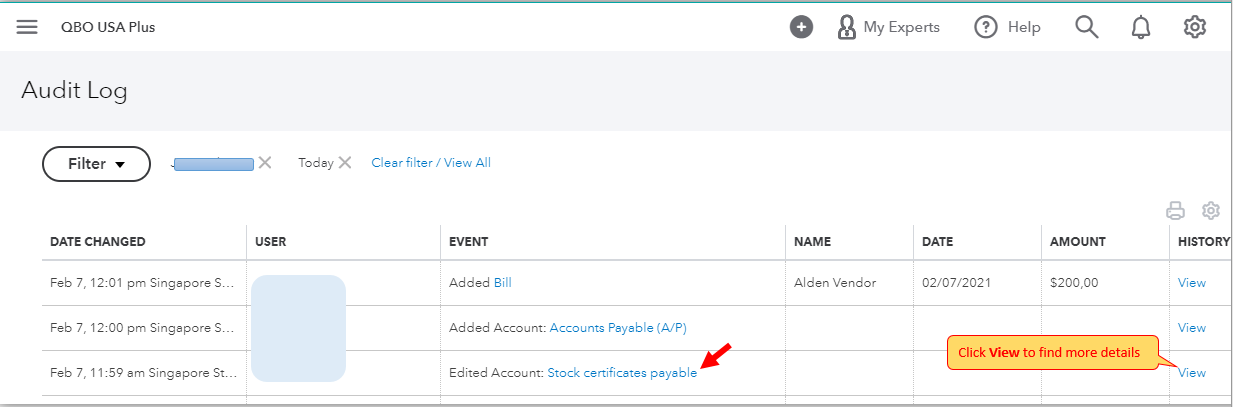View history for the Added Bill row

(1192, 283)
